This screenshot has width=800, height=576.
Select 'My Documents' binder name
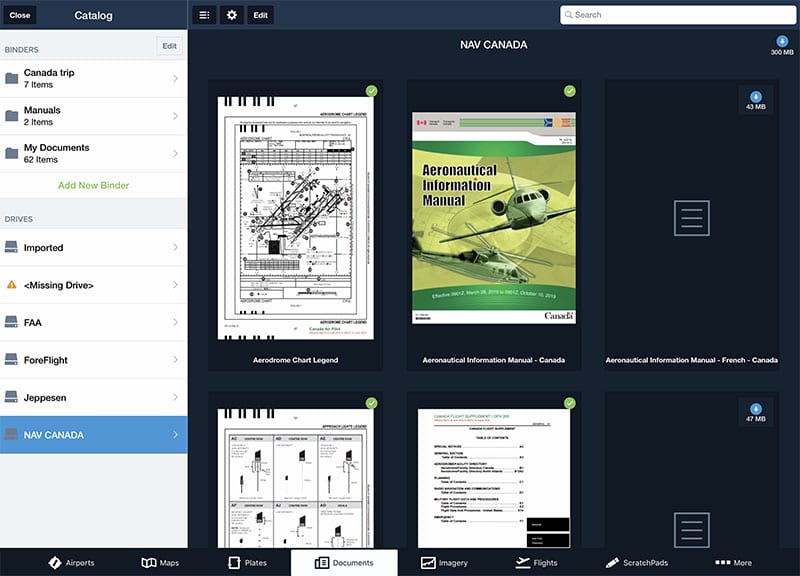(57, 147)
